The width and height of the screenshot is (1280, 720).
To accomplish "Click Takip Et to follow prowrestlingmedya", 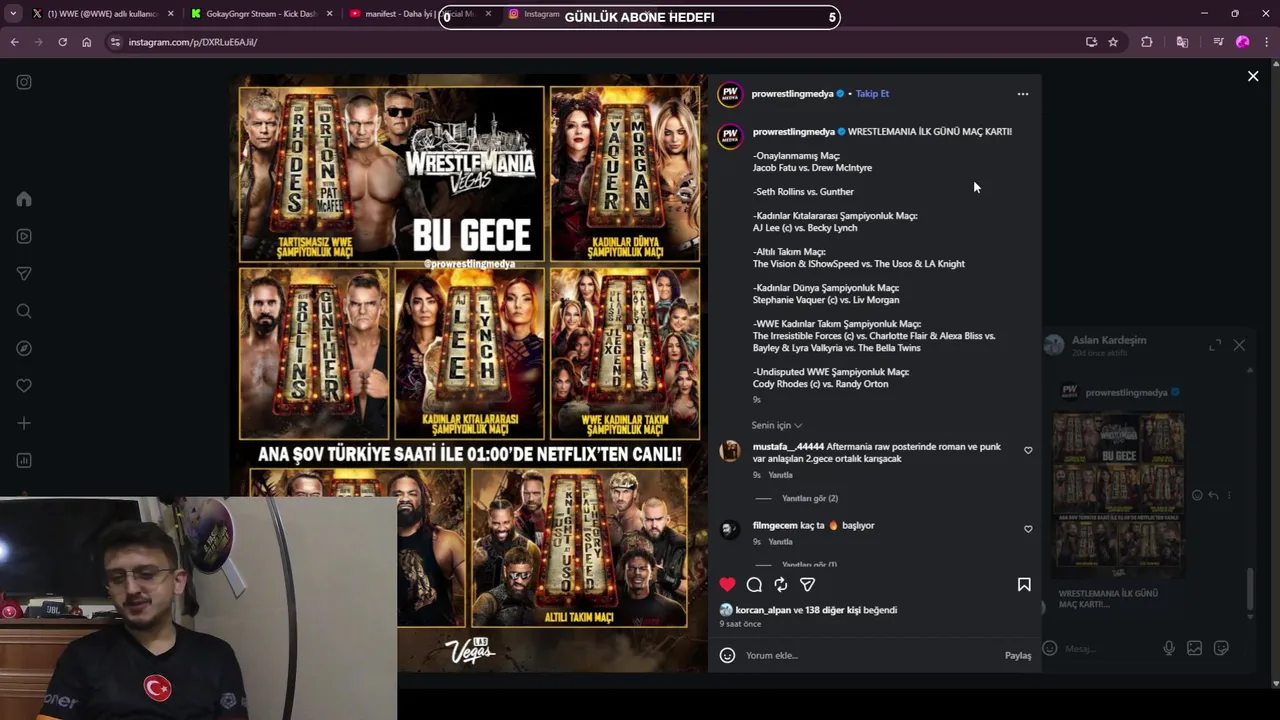I will point(872,94).
